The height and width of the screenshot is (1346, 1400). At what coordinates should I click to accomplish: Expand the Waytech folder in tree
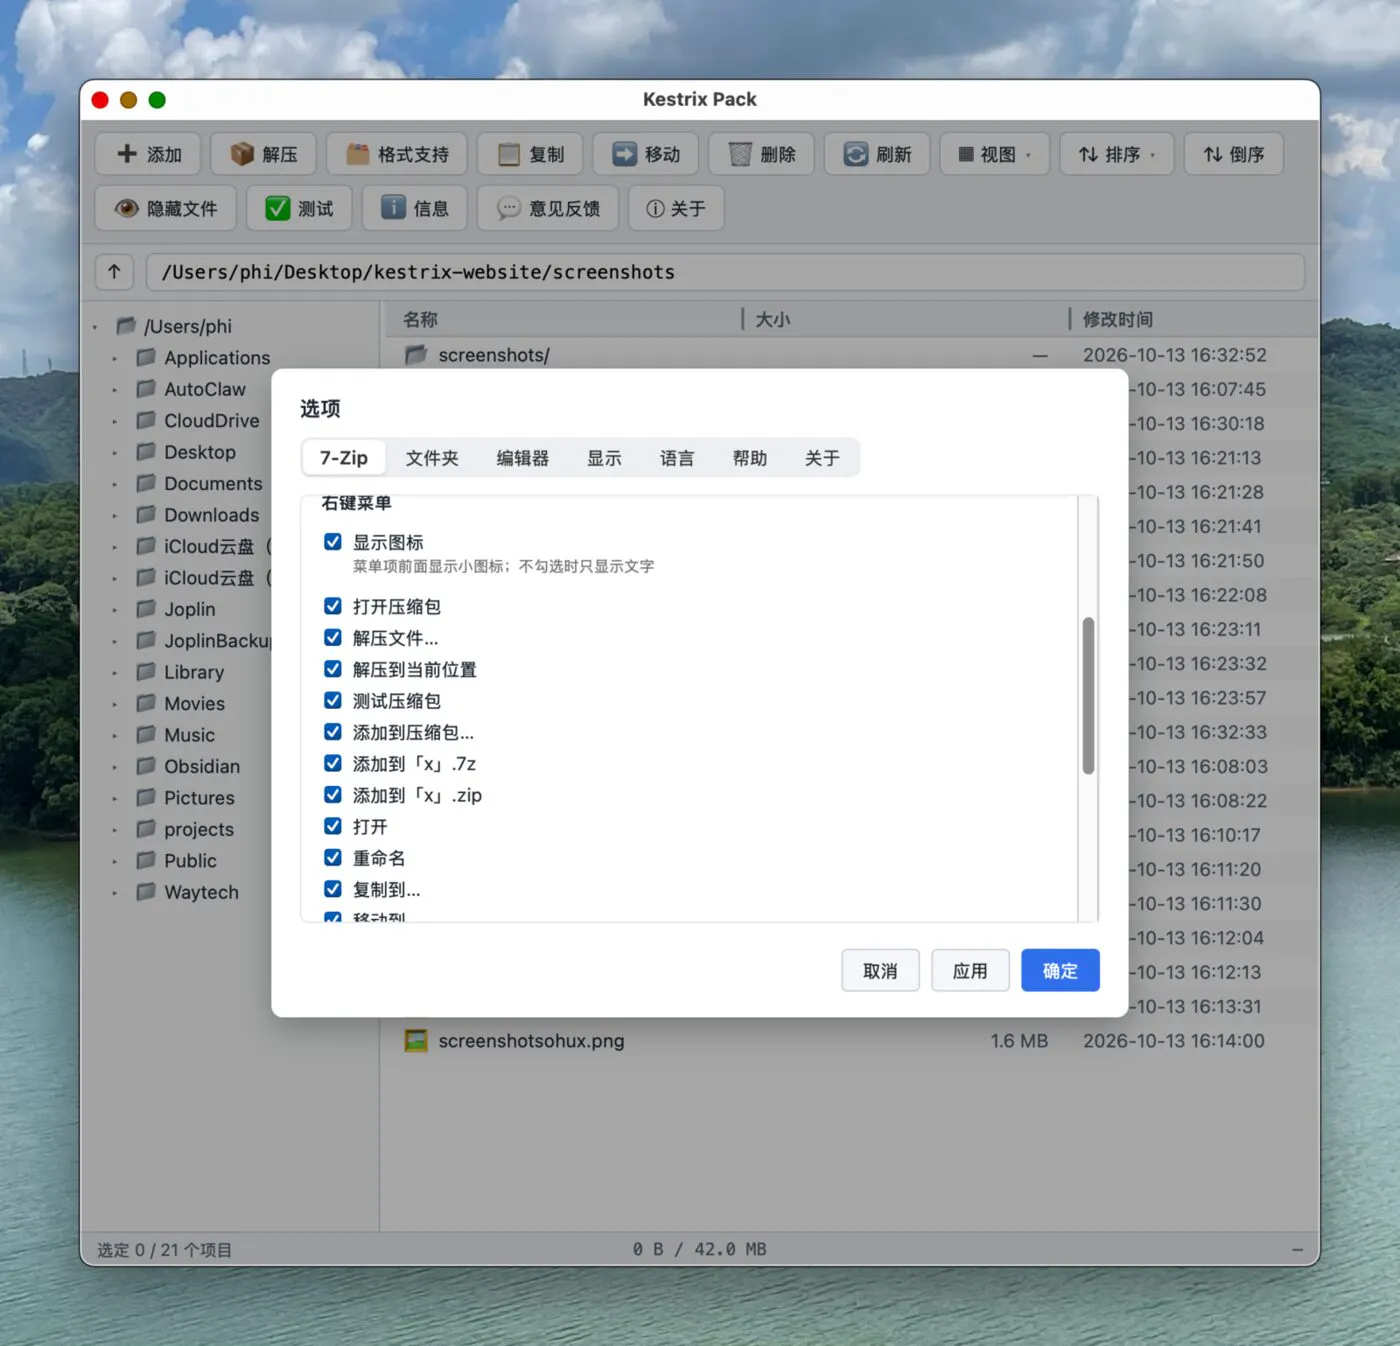(x=115, y=892)
